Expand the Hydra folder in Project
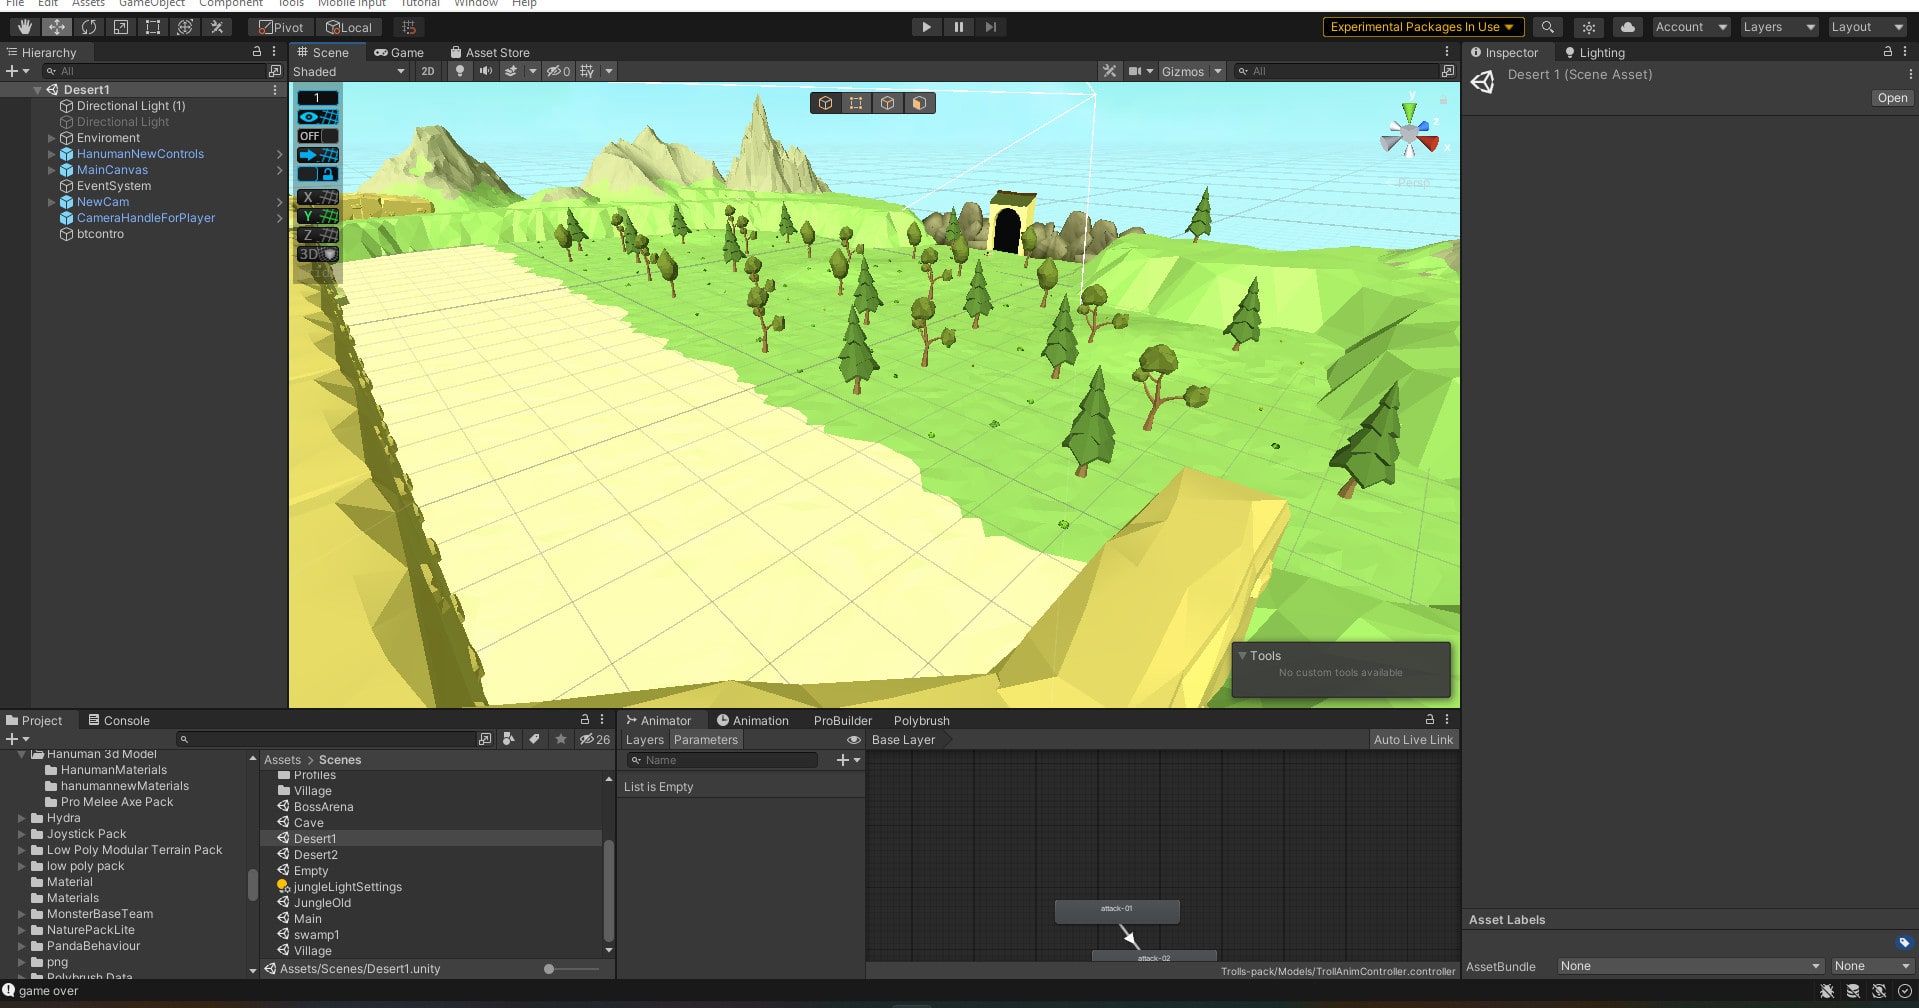Image resolution: width=1919 pixels, height=1008 pixels. [22, 818]
